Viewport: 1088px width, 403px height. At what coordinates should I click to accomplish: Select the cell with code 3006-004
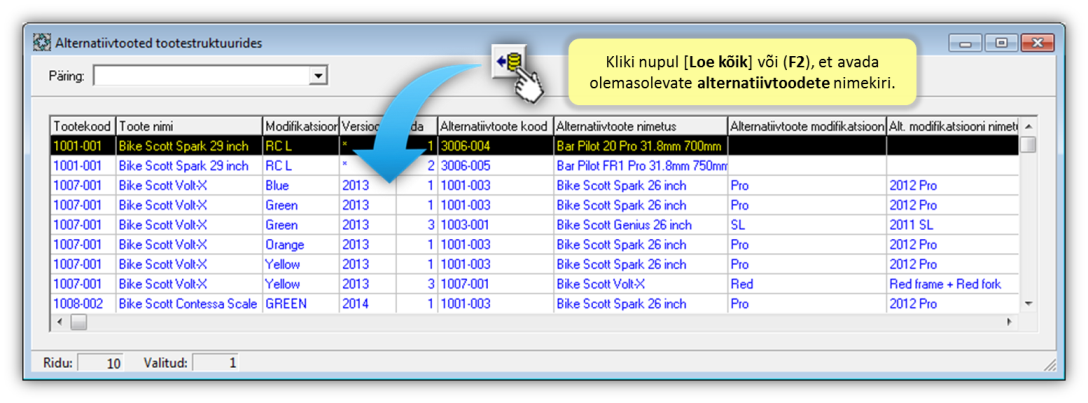[495, 146]
